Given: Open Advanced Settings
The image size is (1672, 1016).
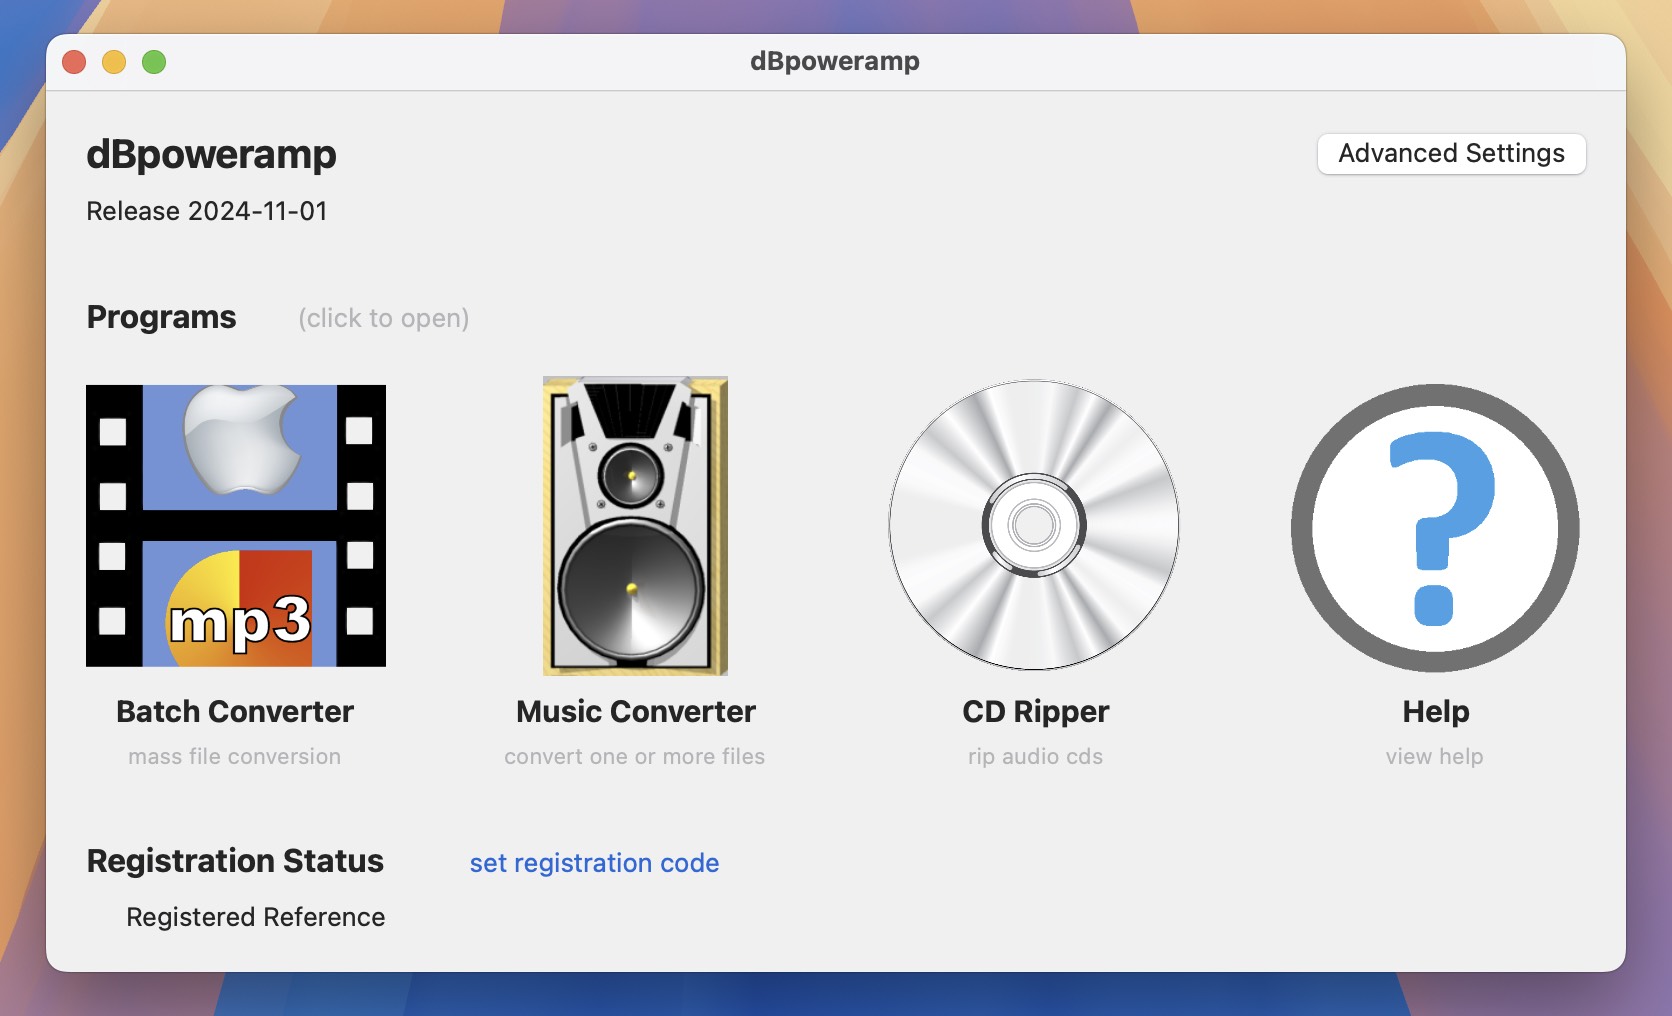Looking at the screenshot, I should pyautogui.click(x=1451, y=153).
